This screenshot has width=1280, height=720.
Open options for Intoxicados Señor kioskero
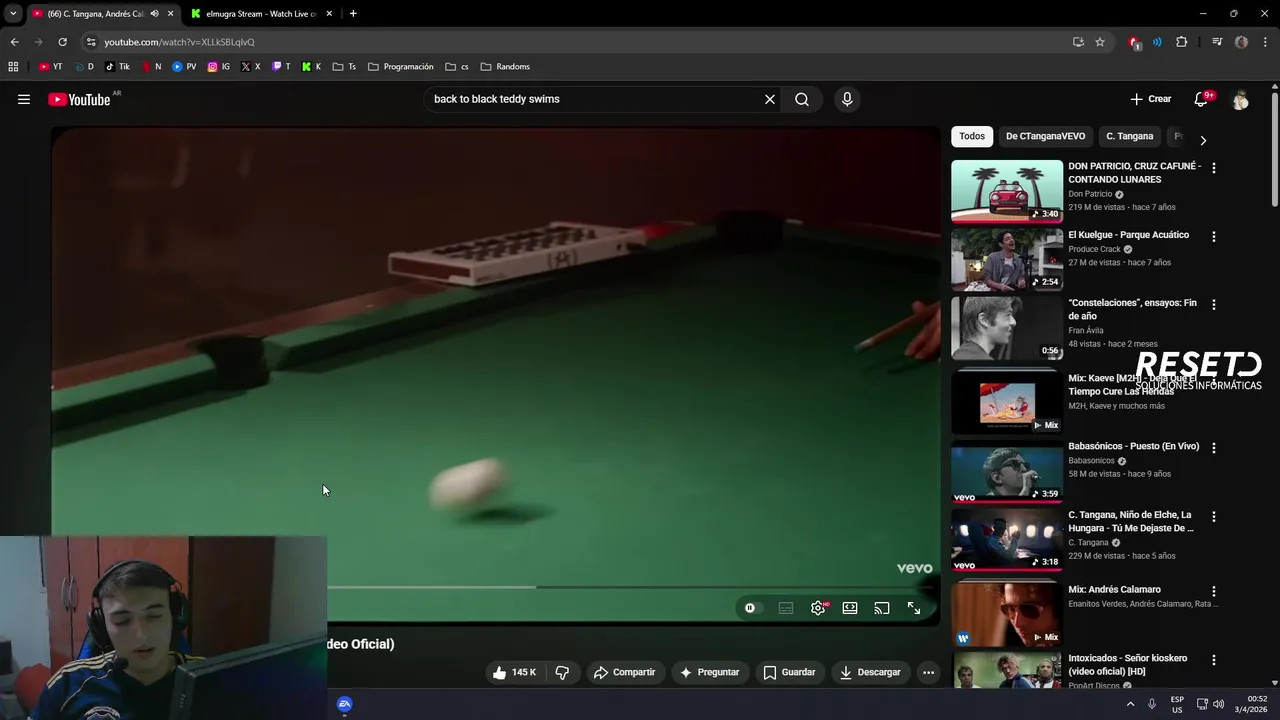(1214, 660)
